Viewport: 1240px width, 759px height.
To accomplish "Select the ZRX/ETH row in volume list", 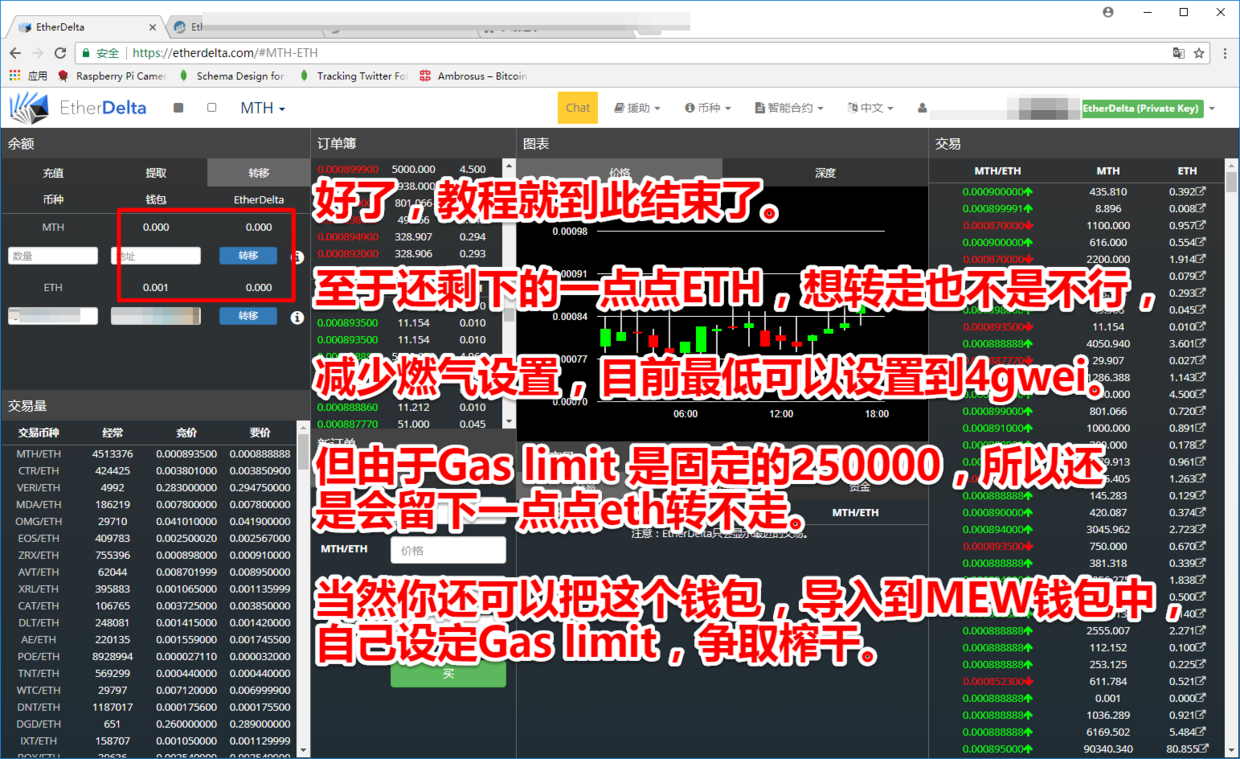I will click(151, 555).
